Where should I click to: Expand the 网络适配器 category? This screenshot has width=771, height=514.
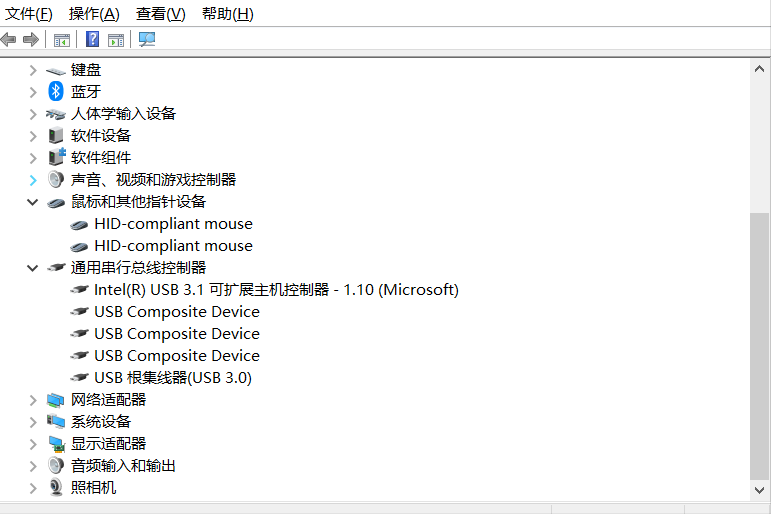(33, 400)
